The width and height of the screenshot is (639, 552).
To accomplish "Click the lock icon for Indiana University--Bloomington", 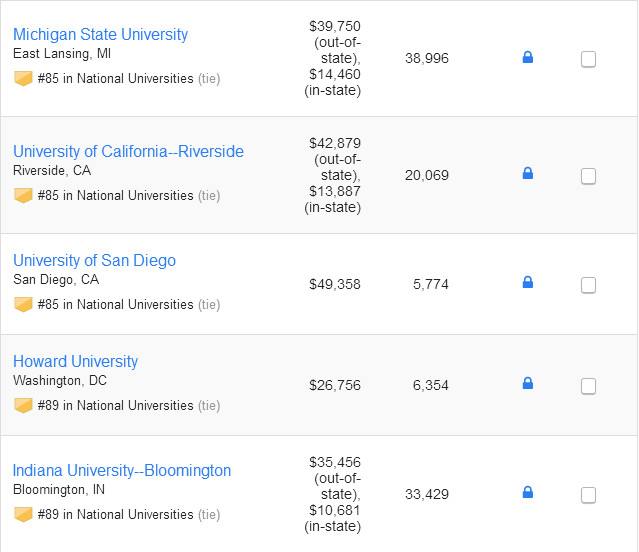I will click(x=528, y=493).
